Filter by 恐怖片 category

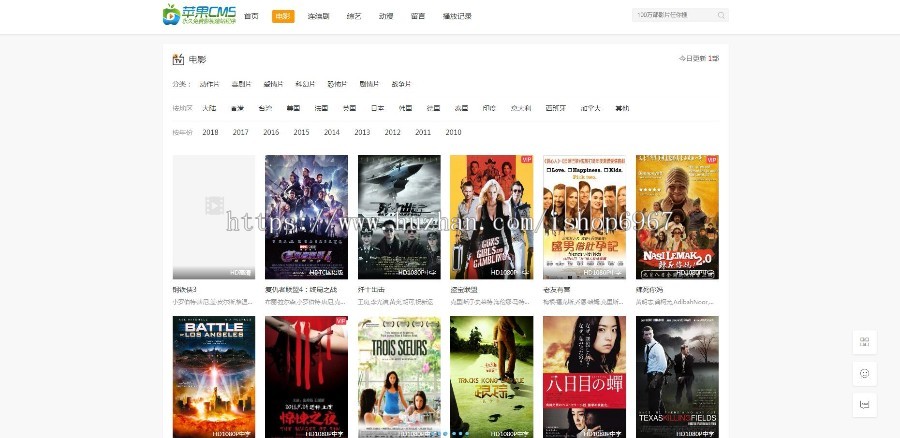pos(337,84)
